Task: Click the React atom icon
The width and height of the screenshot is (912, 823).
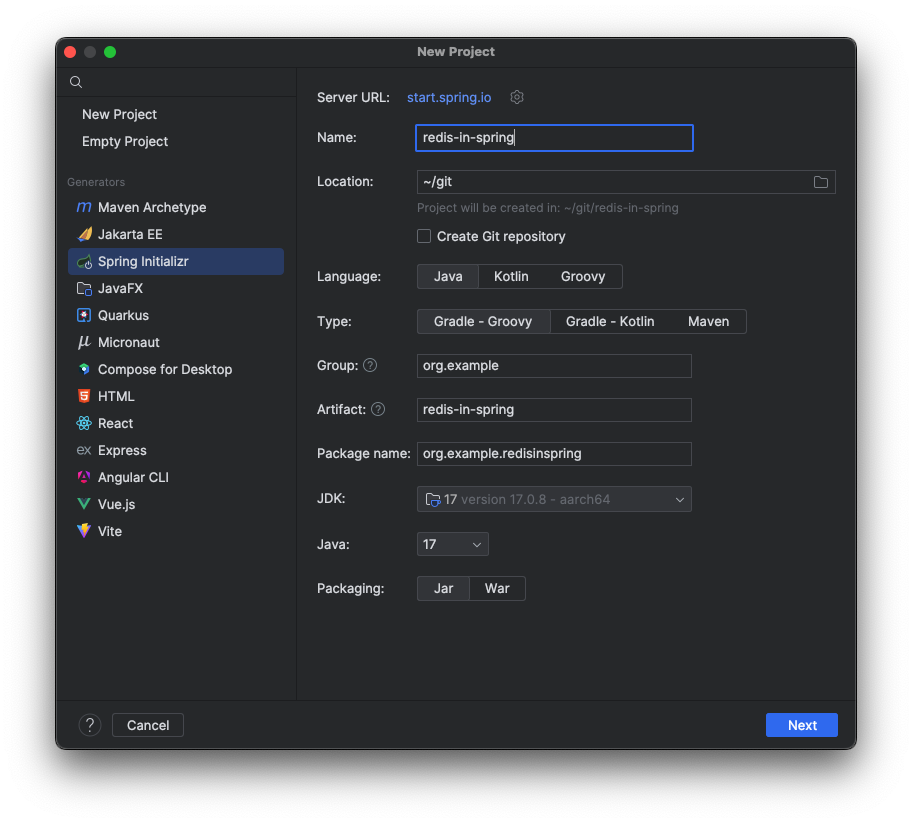Action: pos(84,423)
